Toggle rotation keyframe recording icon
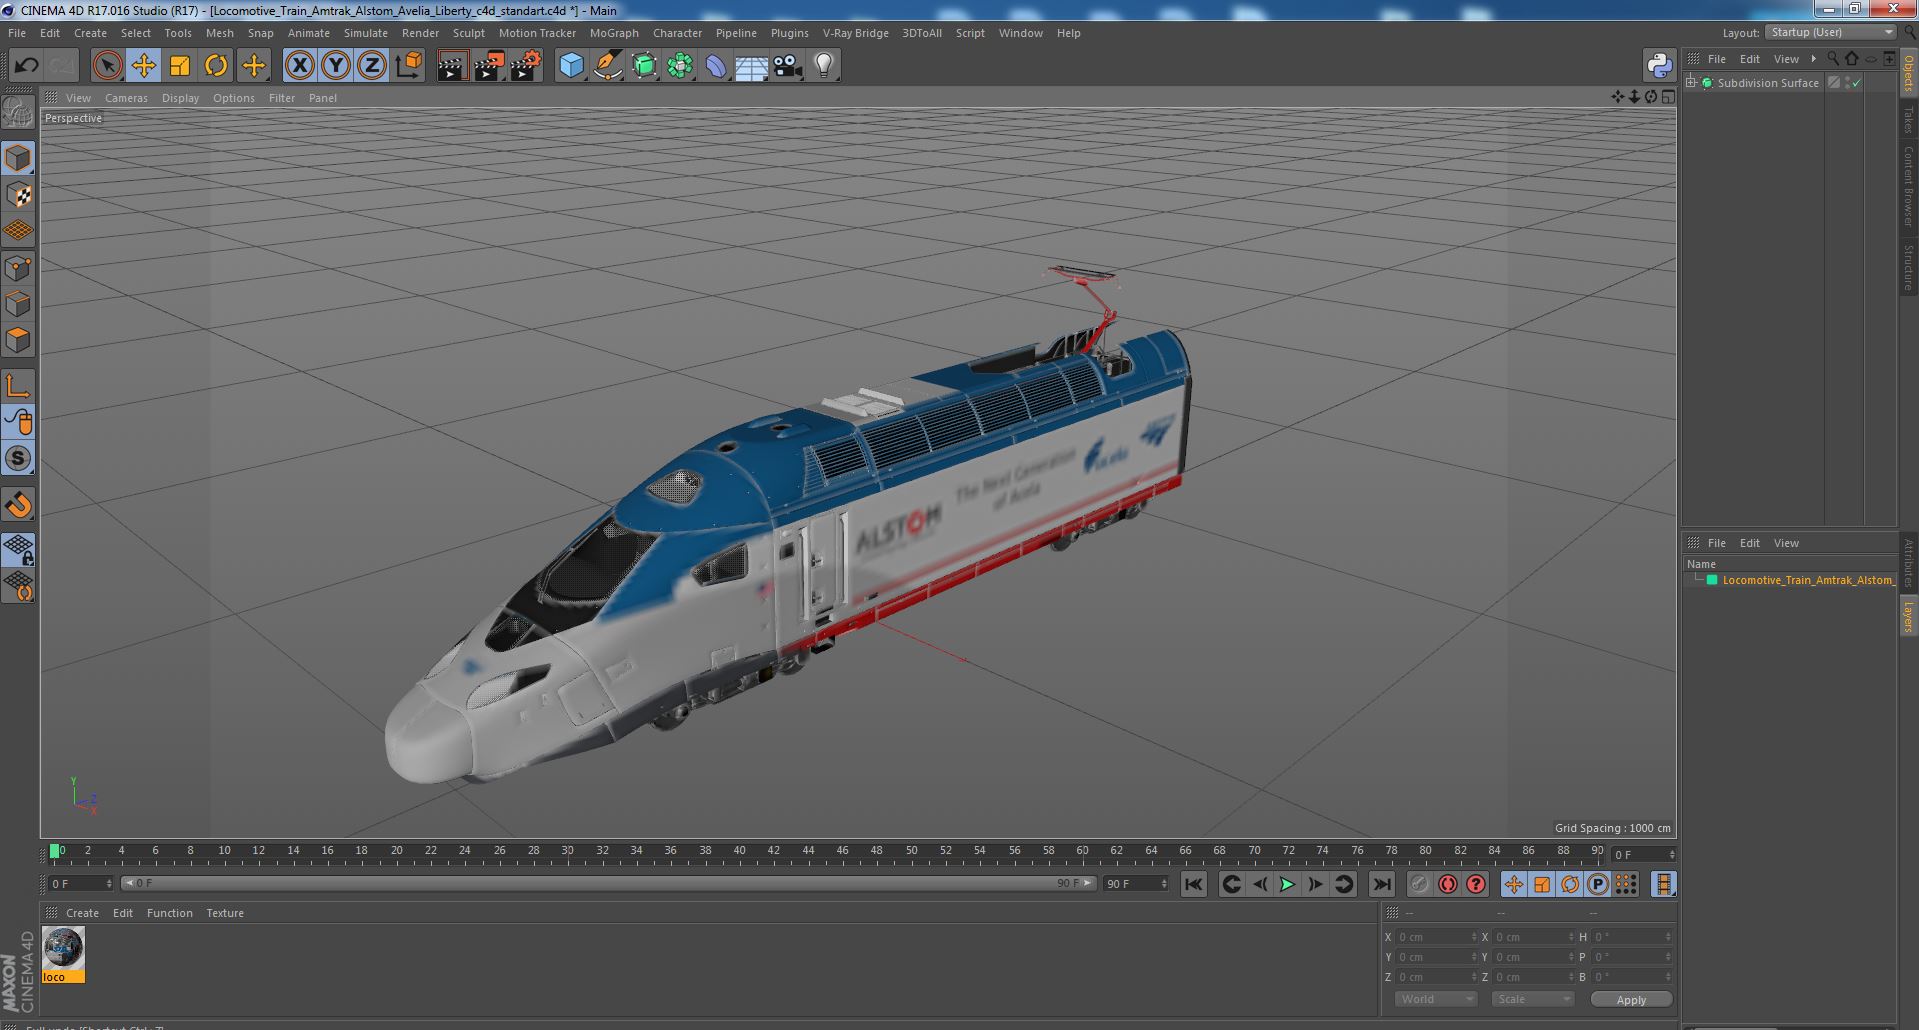The height and width of the screenshot is (1030, 1919). click(1570, 884)
